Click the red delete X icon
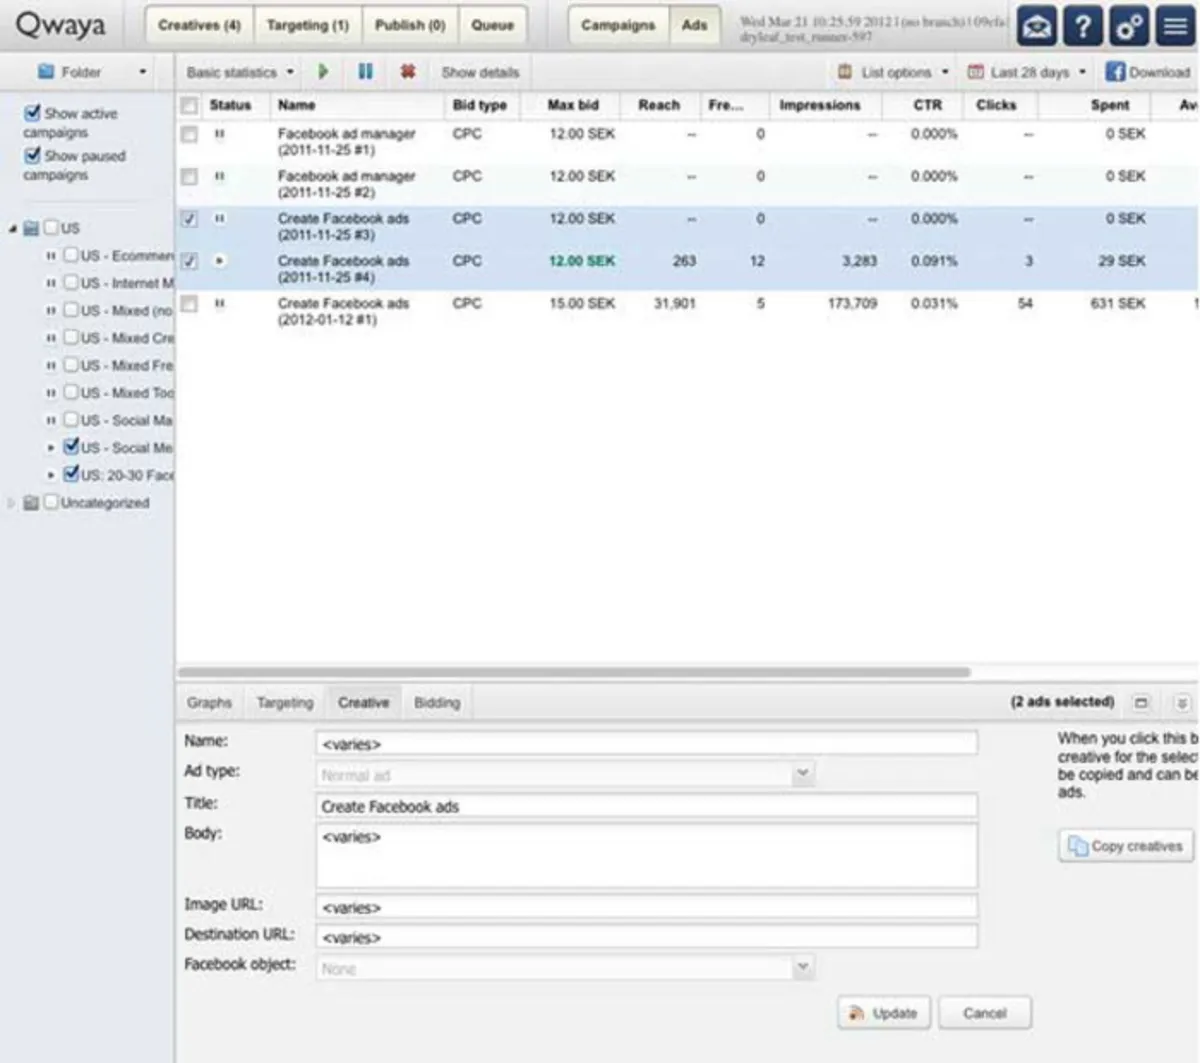The height and width of the screenshot is (1063, 1200). click(x=407, y=72)
